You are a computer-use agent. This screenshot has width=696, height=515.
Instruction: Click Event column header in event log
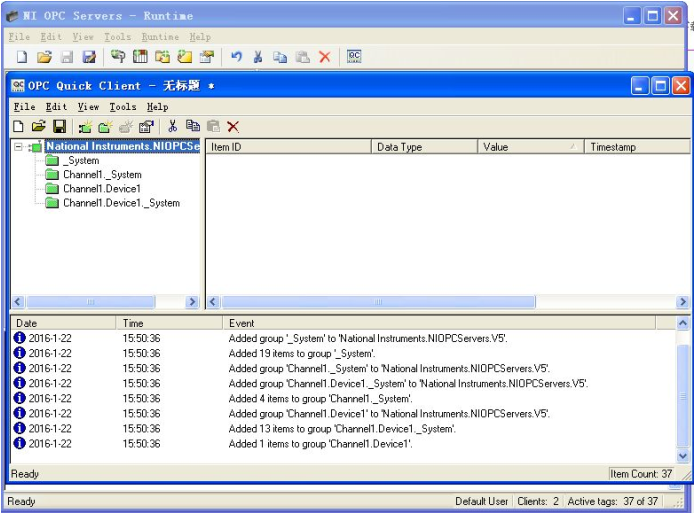coord(439,323)
